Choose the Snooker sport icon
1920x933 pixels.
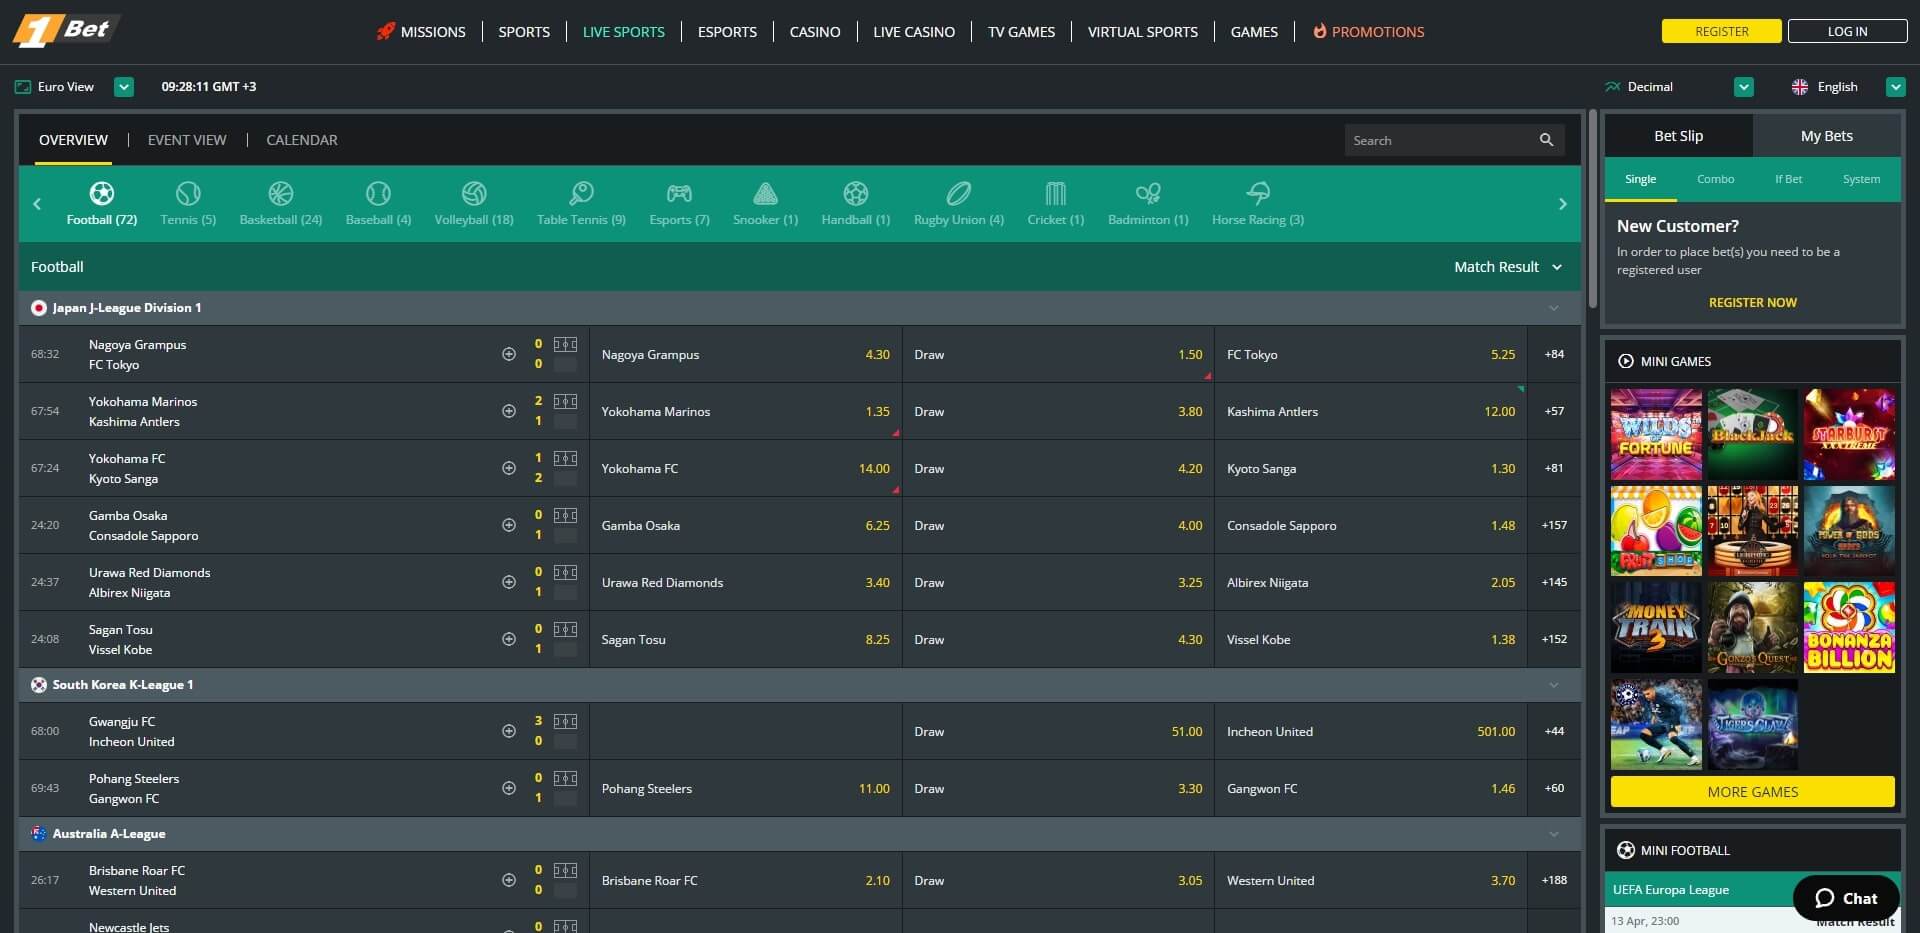click(x=765, y=193)
